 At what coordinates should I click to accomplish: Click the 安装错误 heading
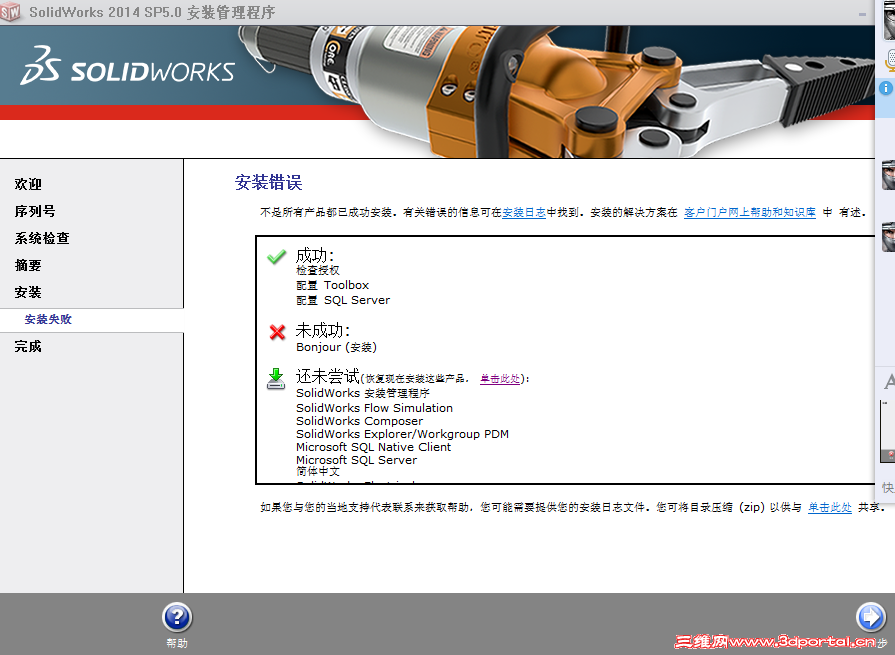268,183
